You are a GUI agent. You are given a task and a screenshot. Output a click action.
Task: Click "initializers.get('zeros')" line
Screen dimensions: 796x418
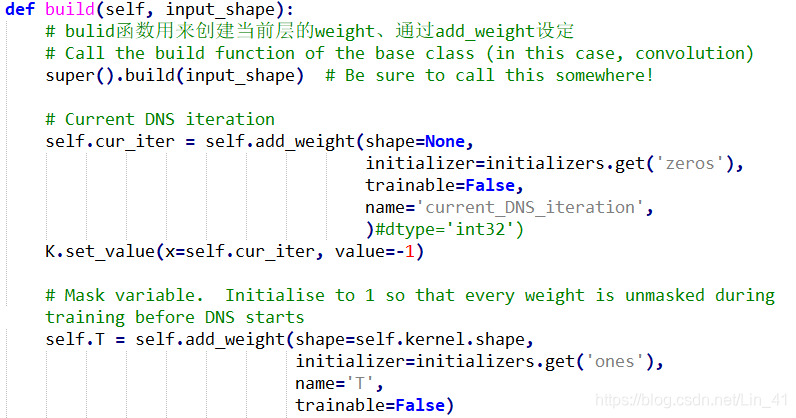click(554, 164)
